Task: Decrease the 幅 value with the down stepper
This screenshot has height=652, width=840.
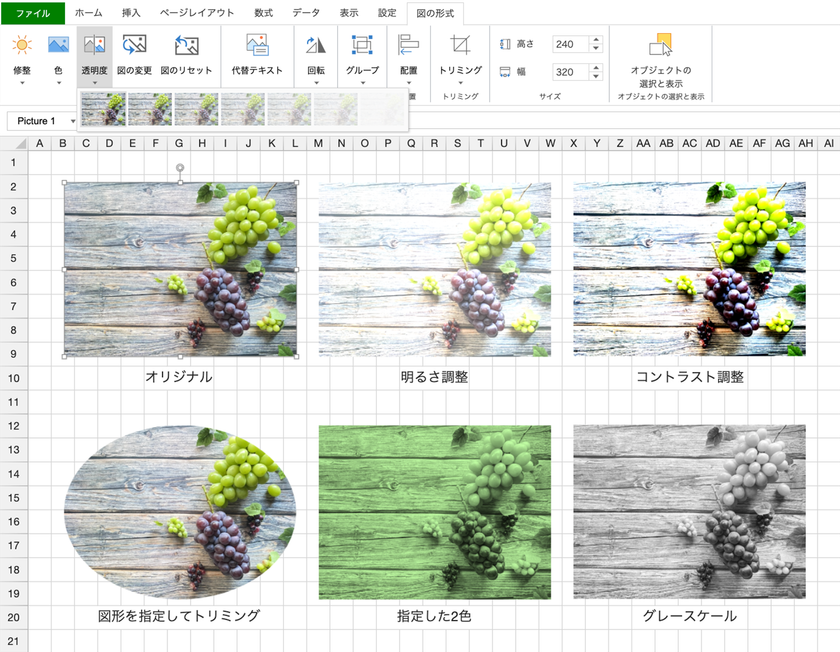Action: point(596,76)
